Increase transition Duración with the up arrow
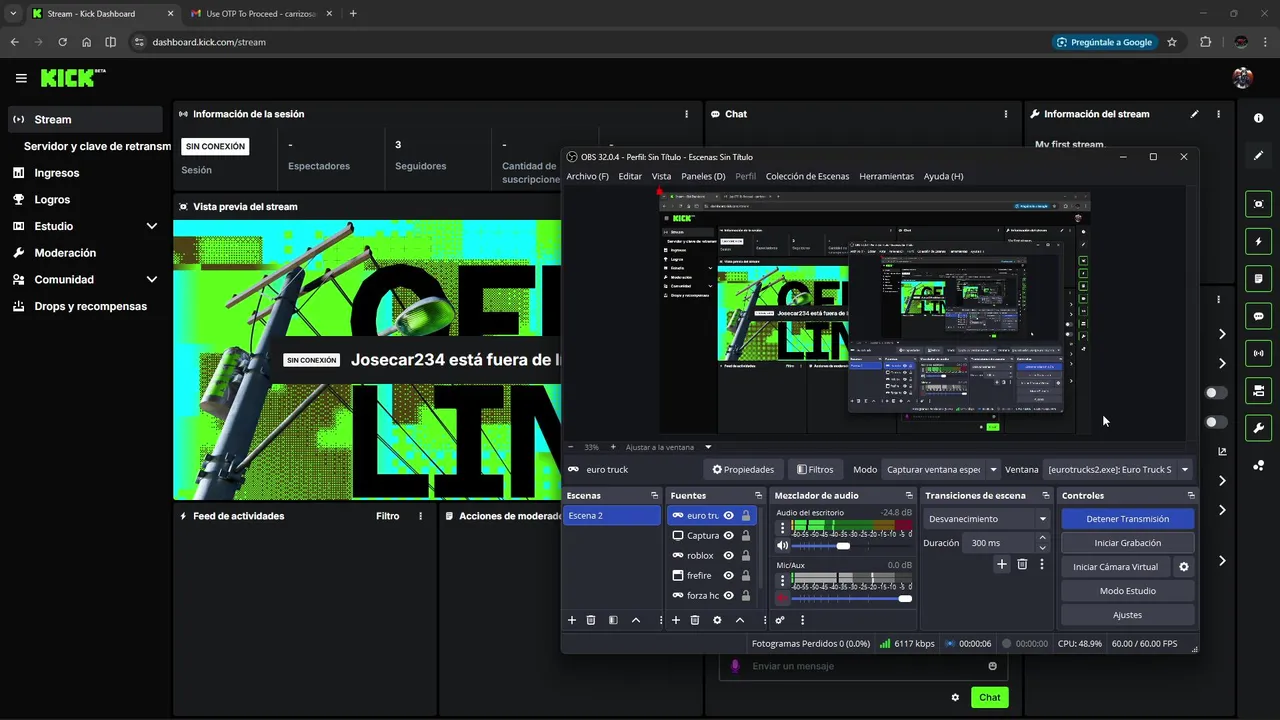This screenshot has height=720, width=1280. click(x=1042, y=538)
